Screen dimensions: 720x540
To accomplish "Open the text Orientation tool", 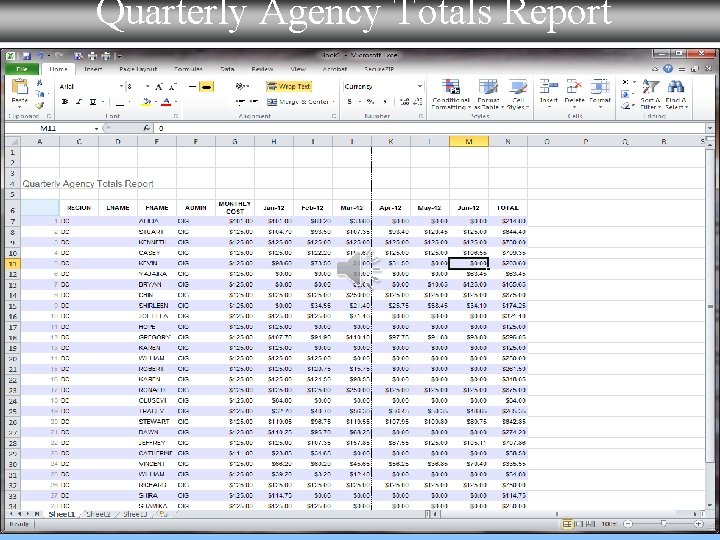I will point(242,86).
